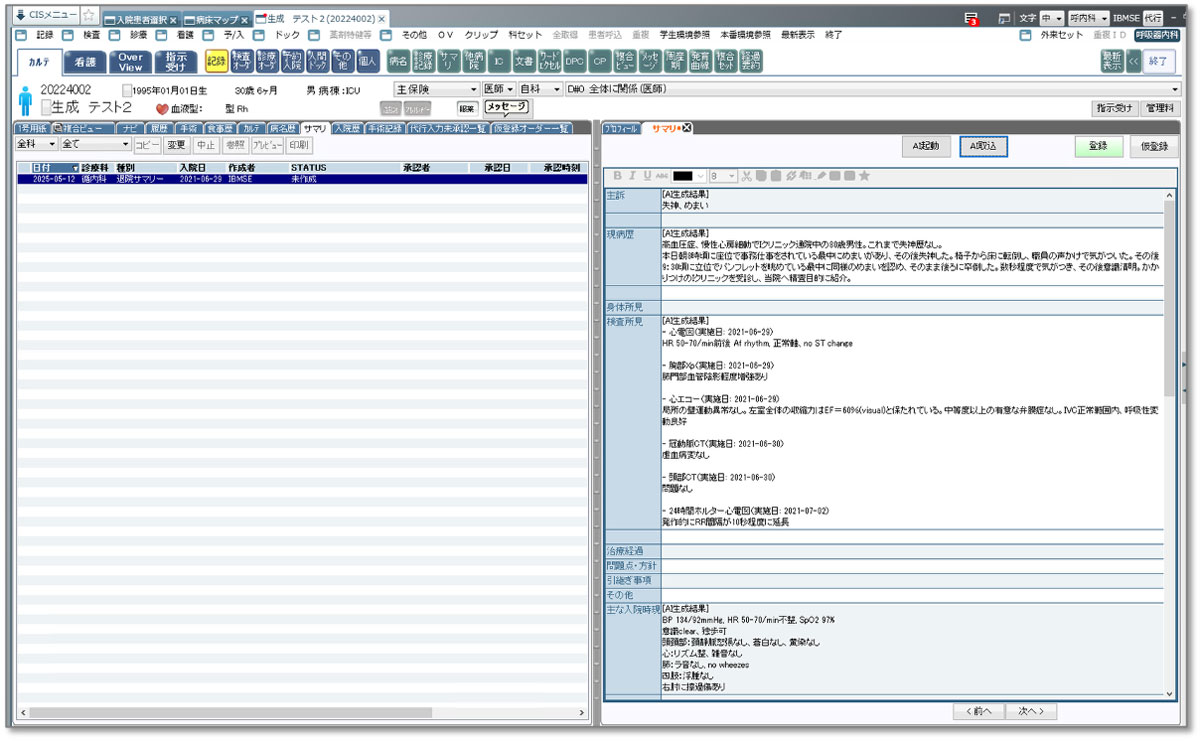Click the star icon in editor toolbar
Screen dimensions: 1200x741
tap(864, 176)
